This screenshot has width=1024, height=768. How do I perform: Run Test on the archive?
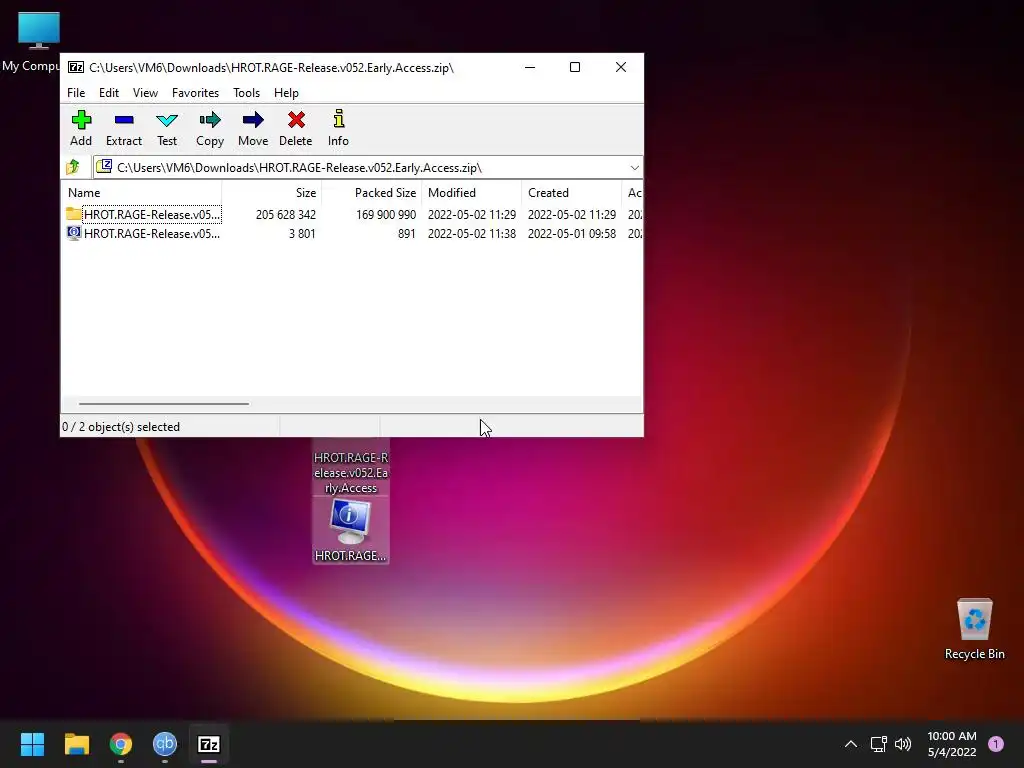pyautogui.click(x=167, y=128)
